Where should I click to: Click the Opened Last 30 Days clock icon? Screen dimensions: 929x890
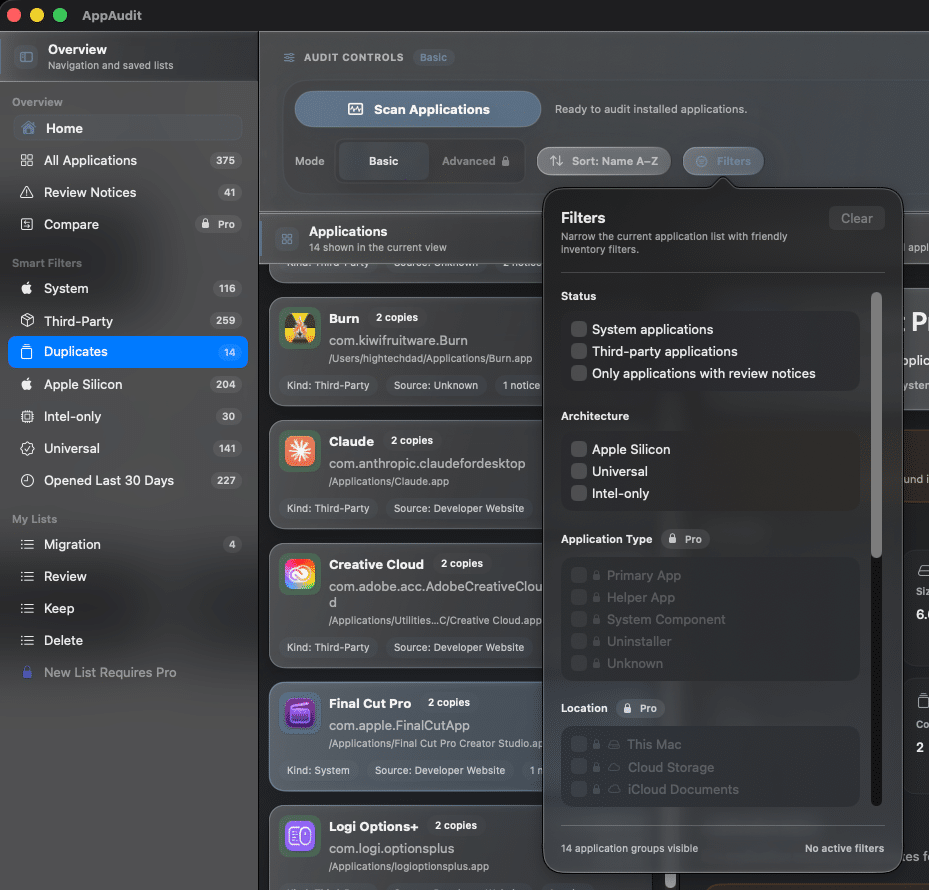(27, 481)
